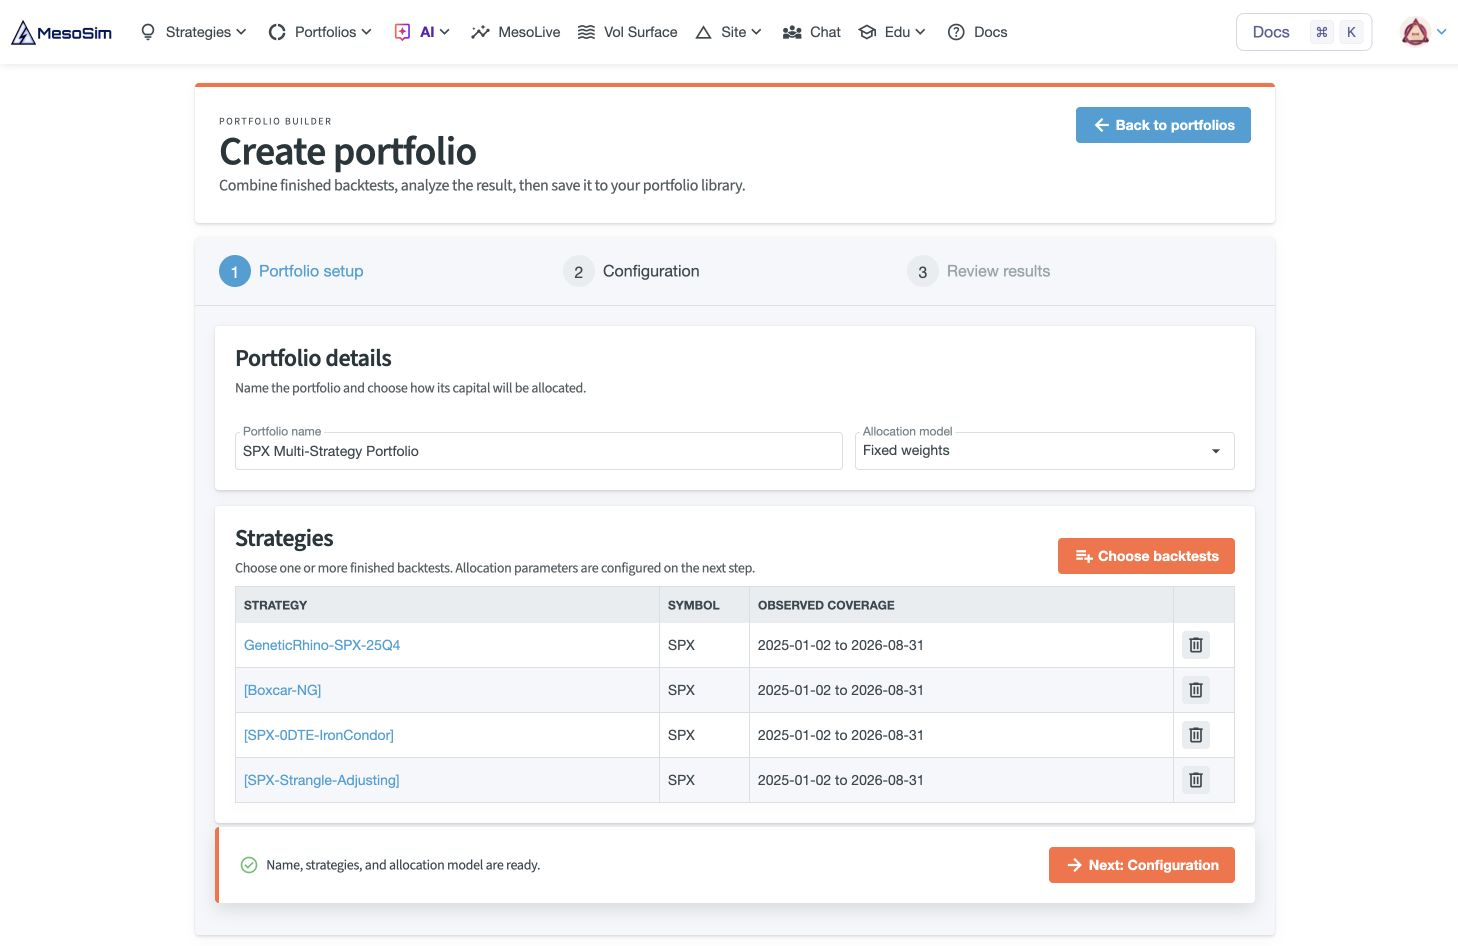Open the [Boxcar-NG] strategy link

click(283, 690)
